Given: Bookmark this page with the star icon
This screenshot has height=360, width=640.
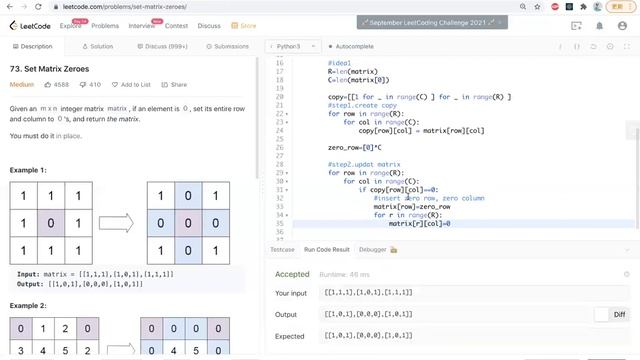Looking at the screenshot, I should 537,7.
